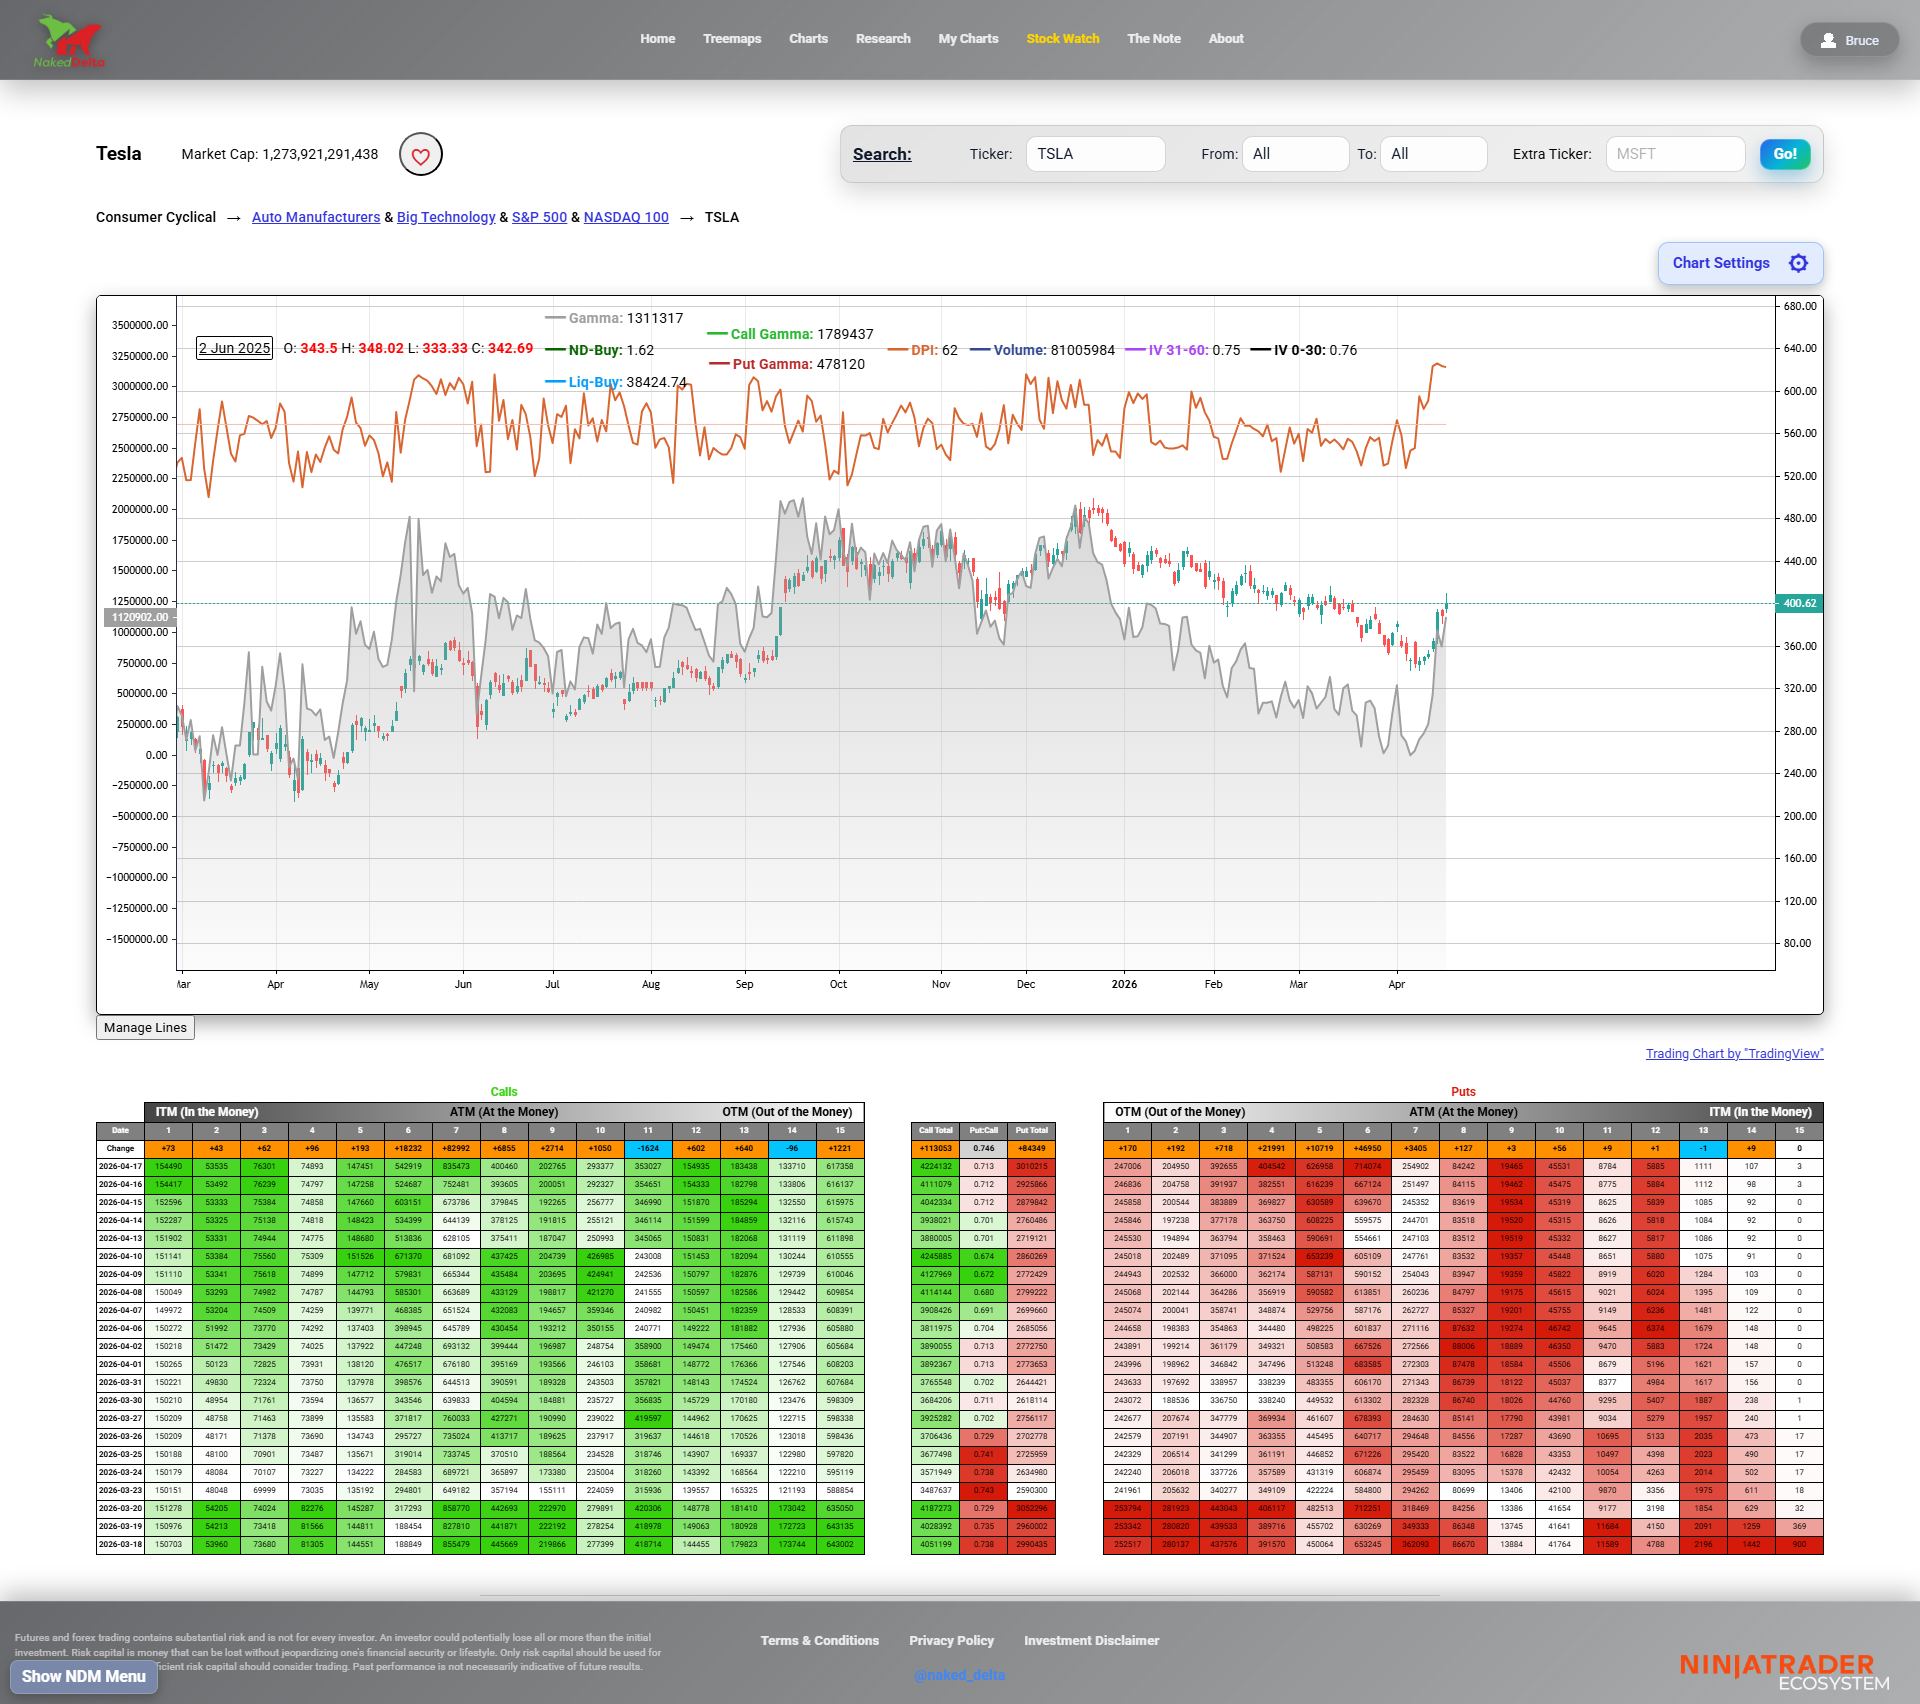Toggle the DPI legend entry
The width and height of the screenshot is (1920, 1704).
point(922,350)
